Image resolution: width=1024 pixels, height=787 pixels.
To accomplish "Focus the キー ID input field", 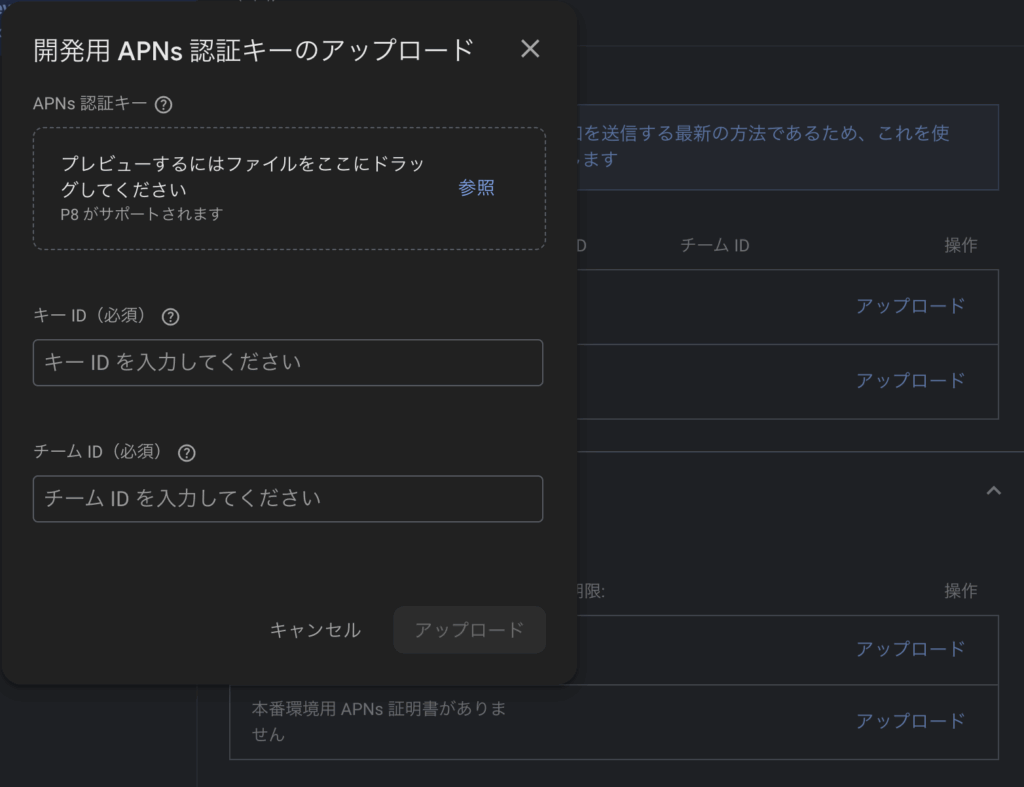I will tap(288, 363).
